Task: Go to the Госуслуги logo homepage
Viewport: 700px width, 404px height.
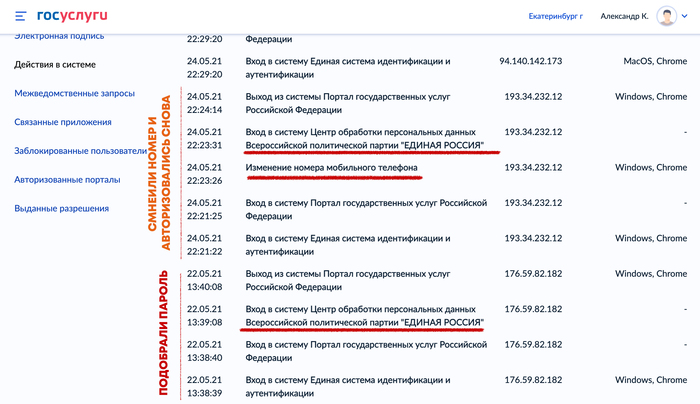Action: point(72,16)
